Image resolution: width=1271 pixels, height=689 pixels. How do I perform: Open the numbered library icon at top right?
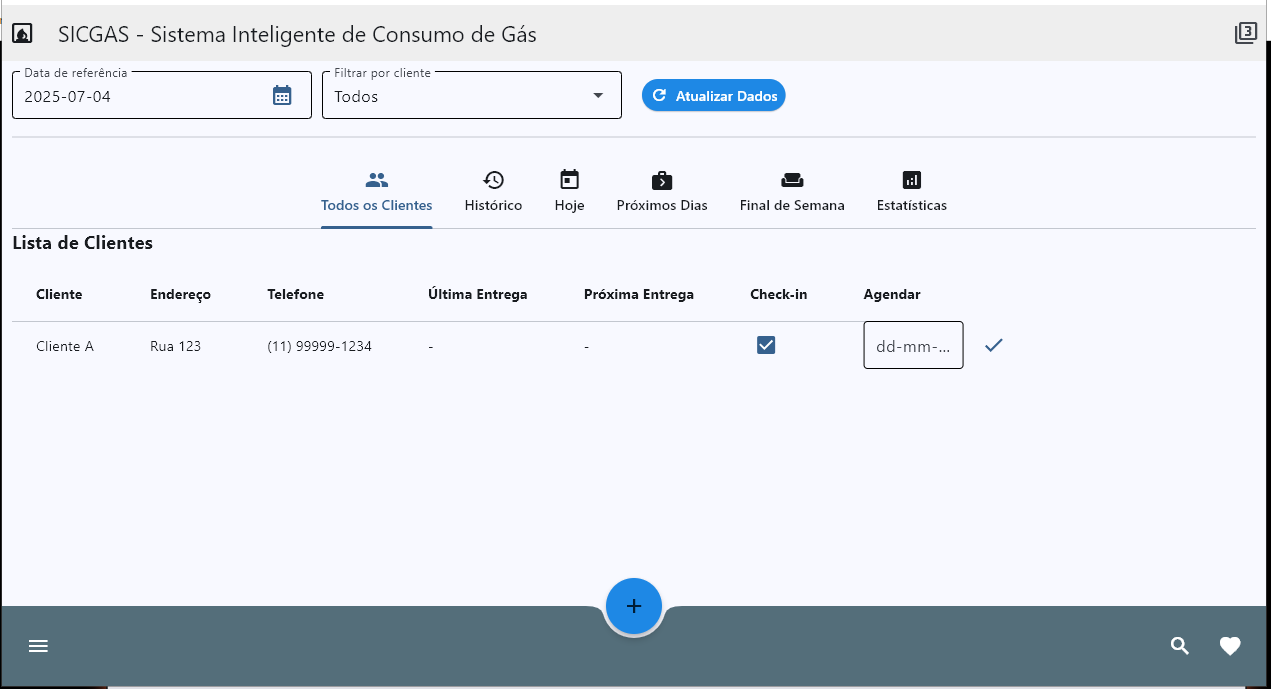[1245, 33]
